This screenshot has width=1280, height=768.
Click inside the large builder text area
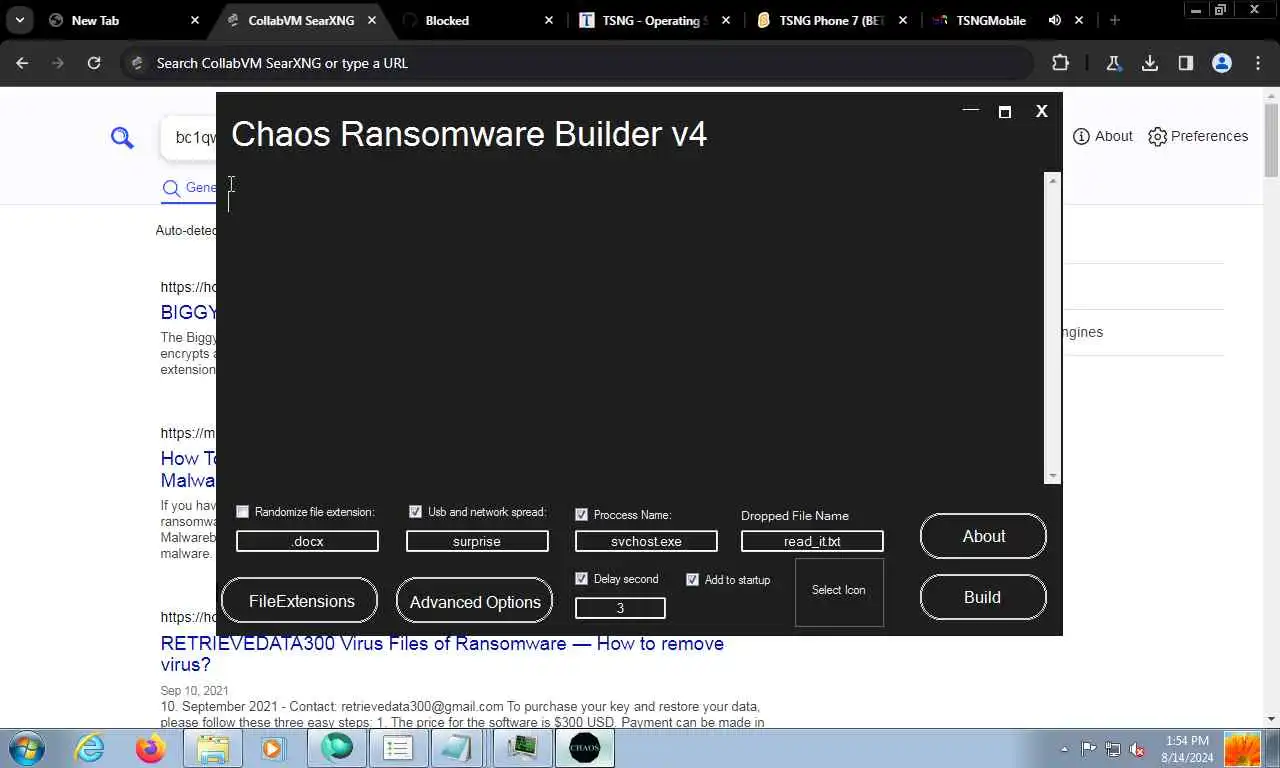tap(635, 328)
